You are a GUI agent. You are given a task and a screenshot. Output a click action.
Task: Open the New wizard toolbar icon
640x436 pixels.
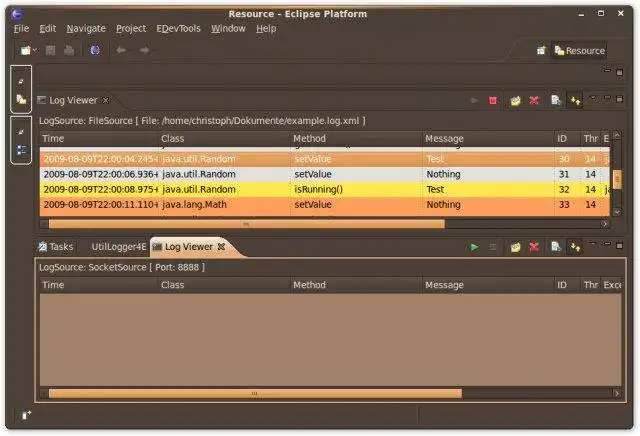coord(26,50)
